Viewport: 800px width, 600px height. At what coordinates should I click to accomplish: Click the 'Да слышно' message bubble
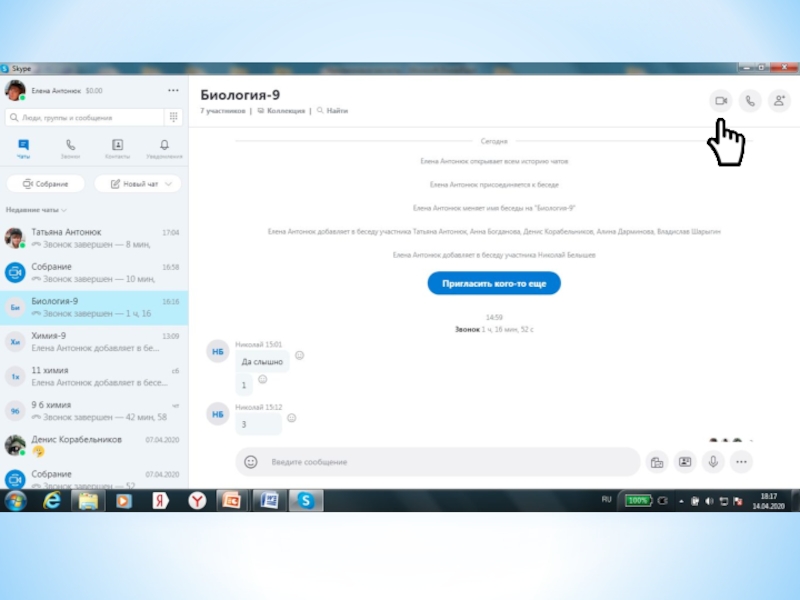[x=262, y=361]
